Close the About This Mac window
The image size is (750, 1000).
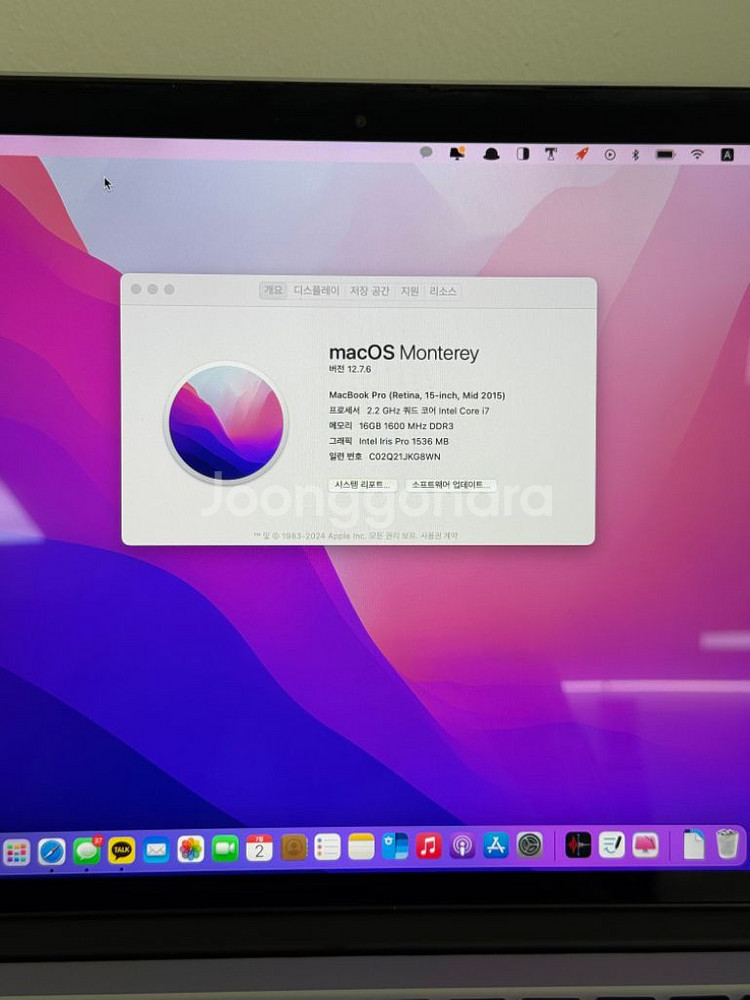(x=136, y=289)
